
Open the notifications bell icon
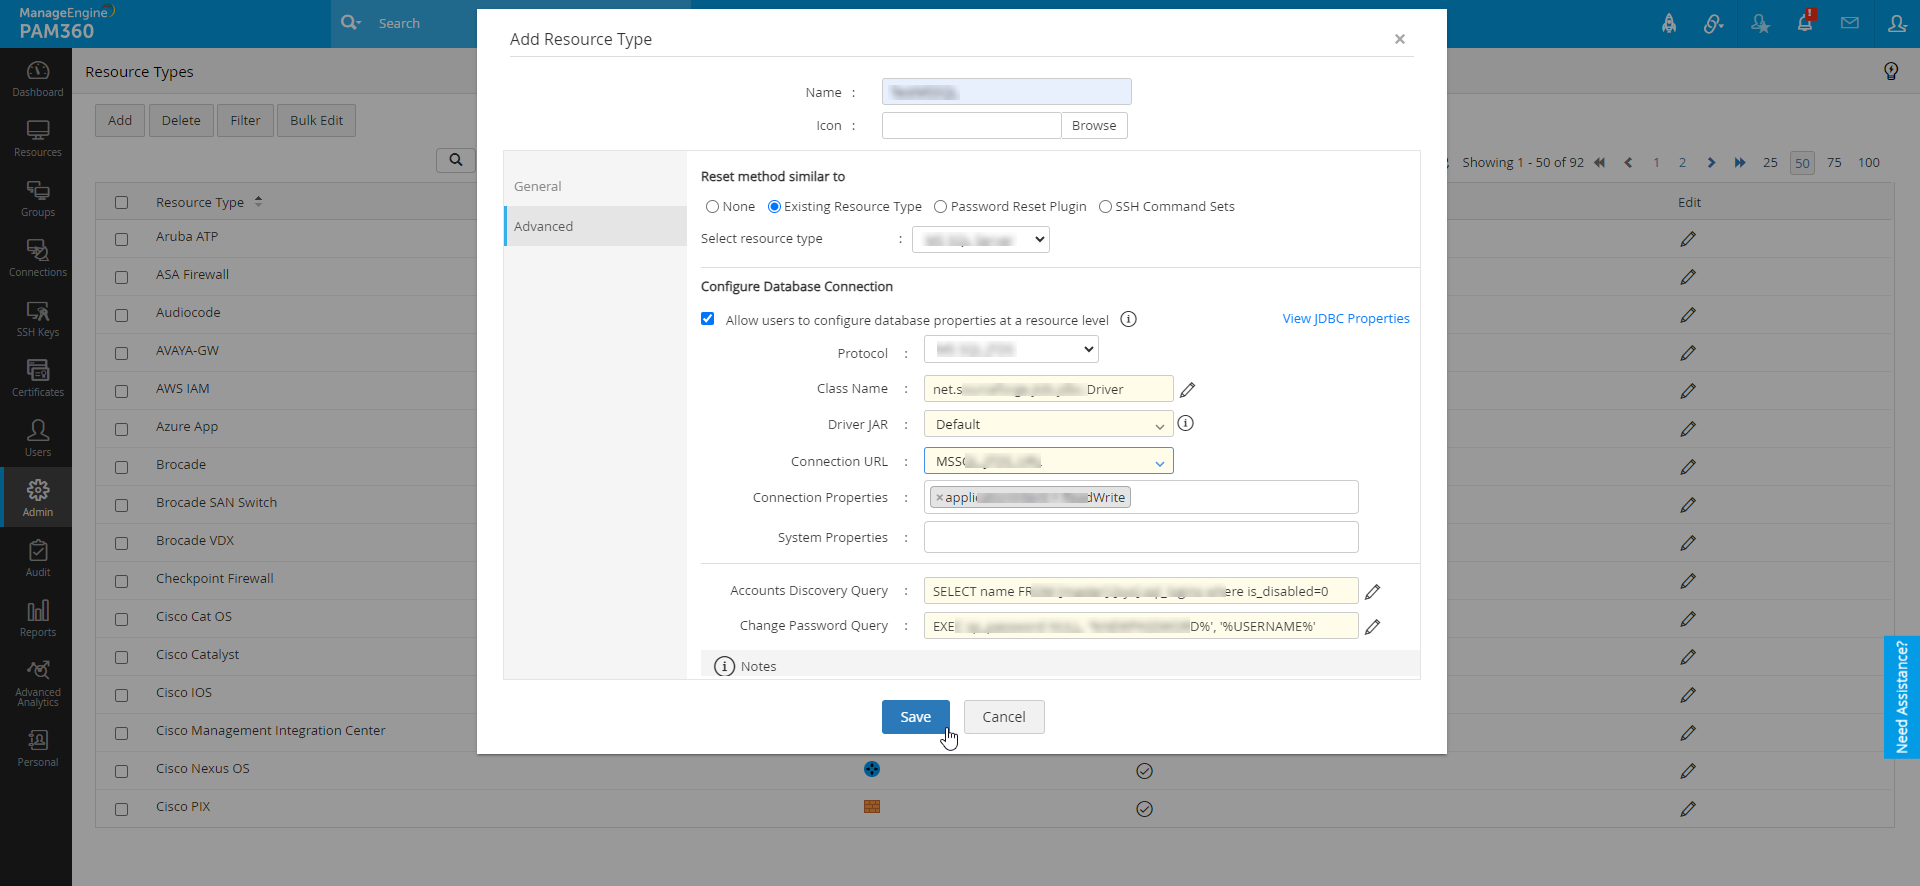click(x=1804, y=23)
